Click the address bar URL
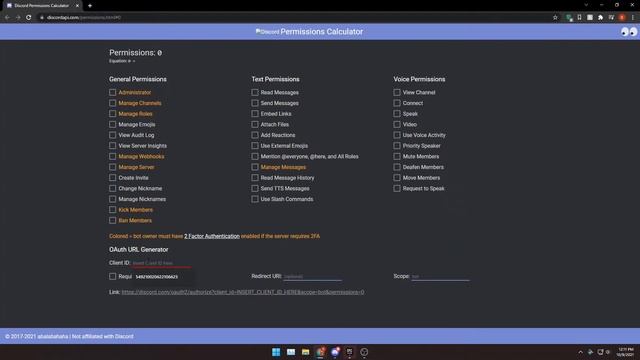 [x=84, y=18]
